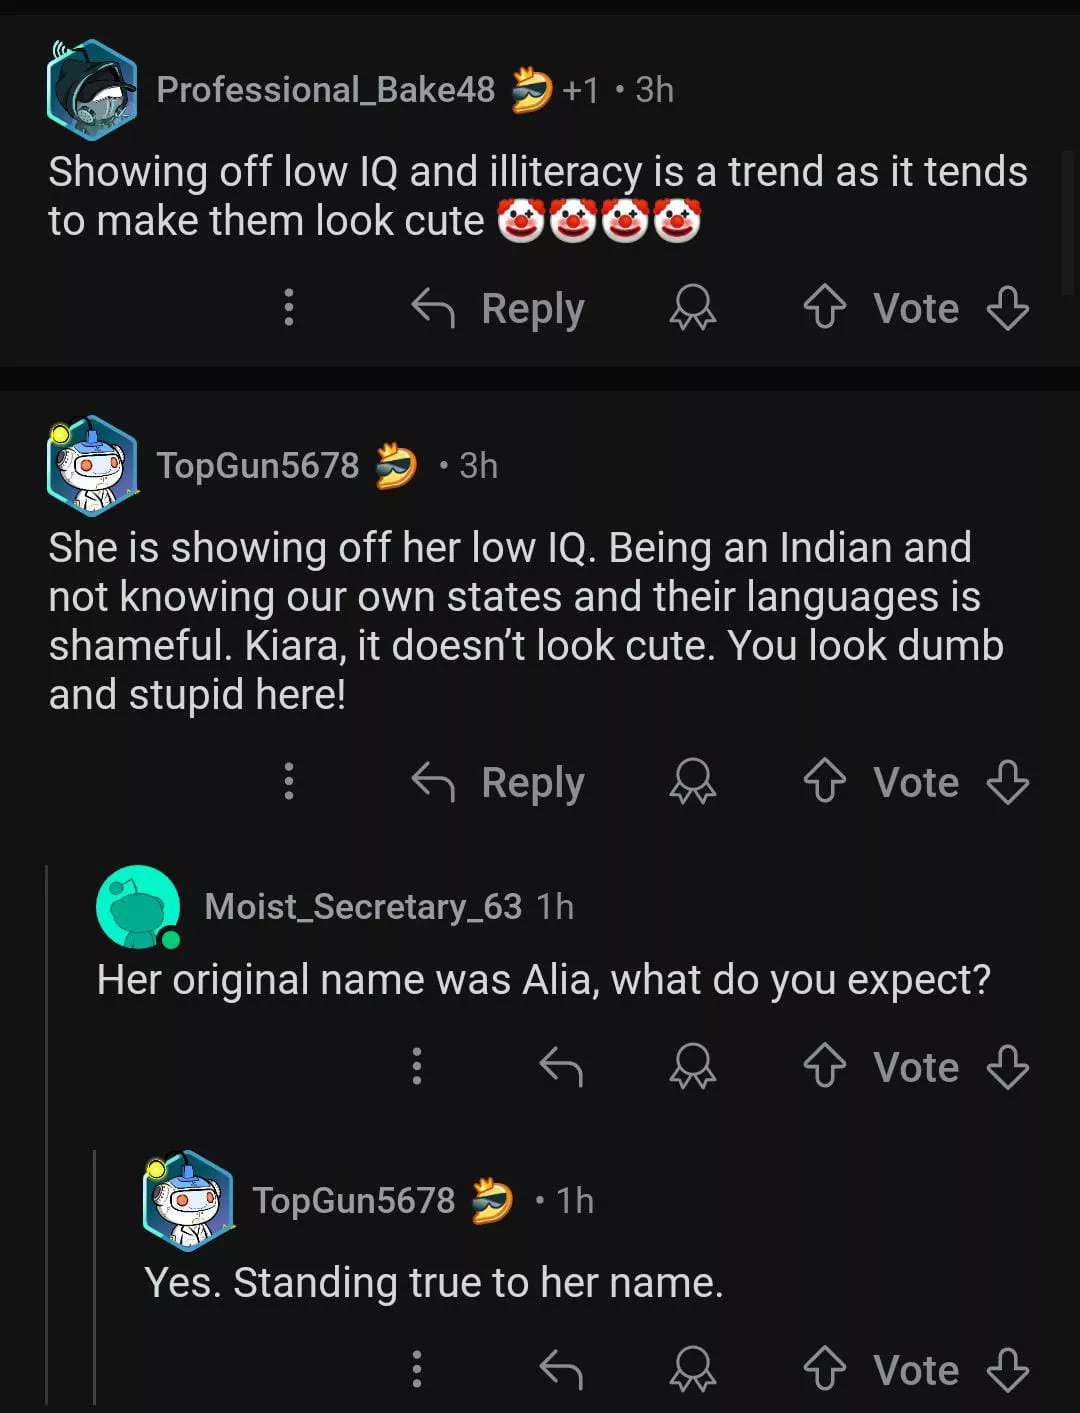Click reply arrow on TopGun5678's 1h comment

click(561, 1369)
